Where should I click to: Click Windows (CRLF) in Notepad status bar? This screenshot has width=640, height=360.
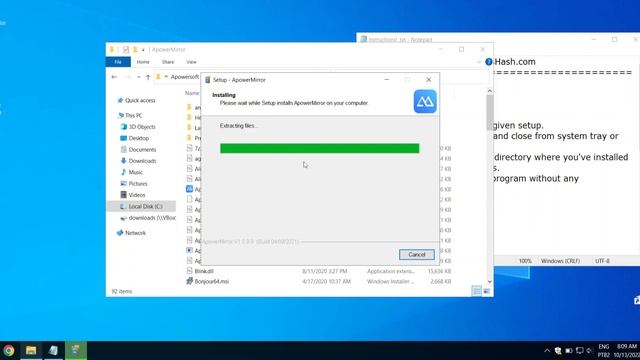click(x=560, y=261)
